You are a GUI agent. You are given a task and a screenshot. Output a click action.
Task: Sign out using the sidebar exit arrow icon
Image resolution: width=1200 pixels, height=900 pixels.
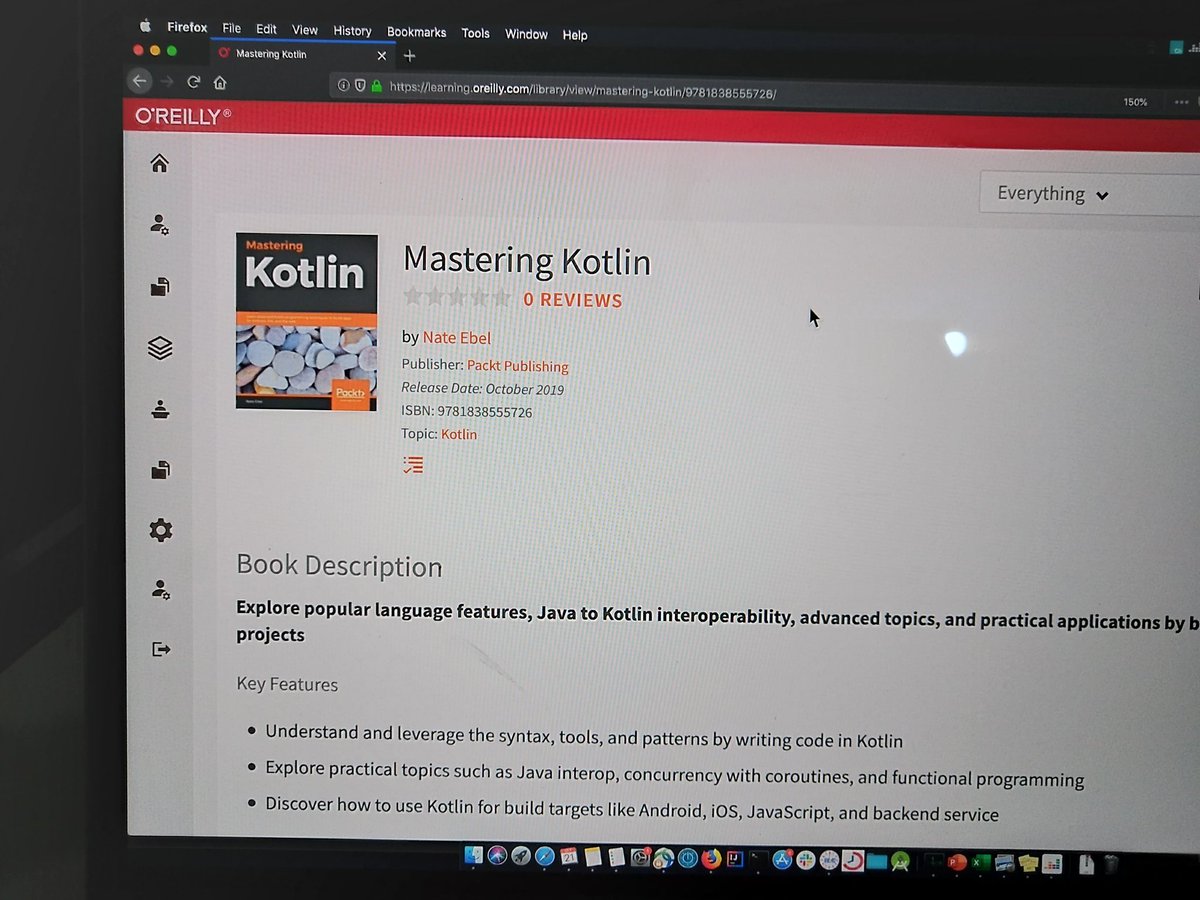pos(161,649)
